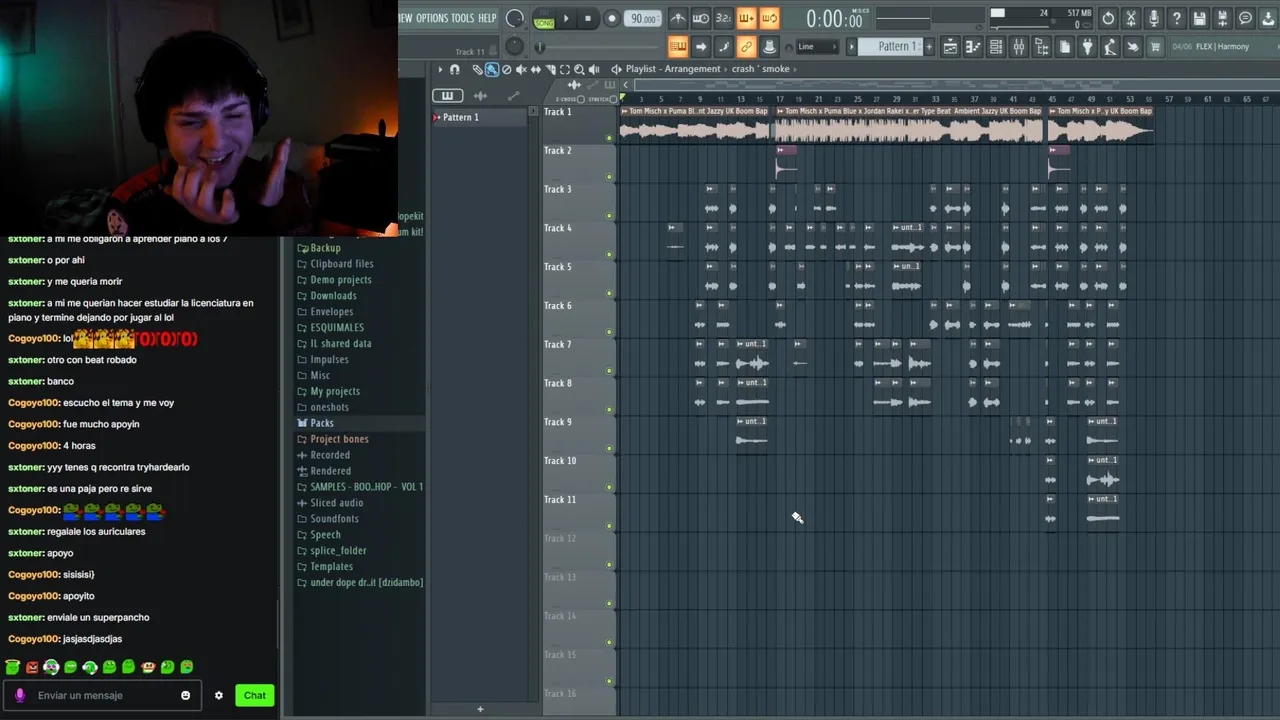Open the Browser view icon
Image resolution: width=1280 pixels, height=720 pixels.
pos(1042,46)
